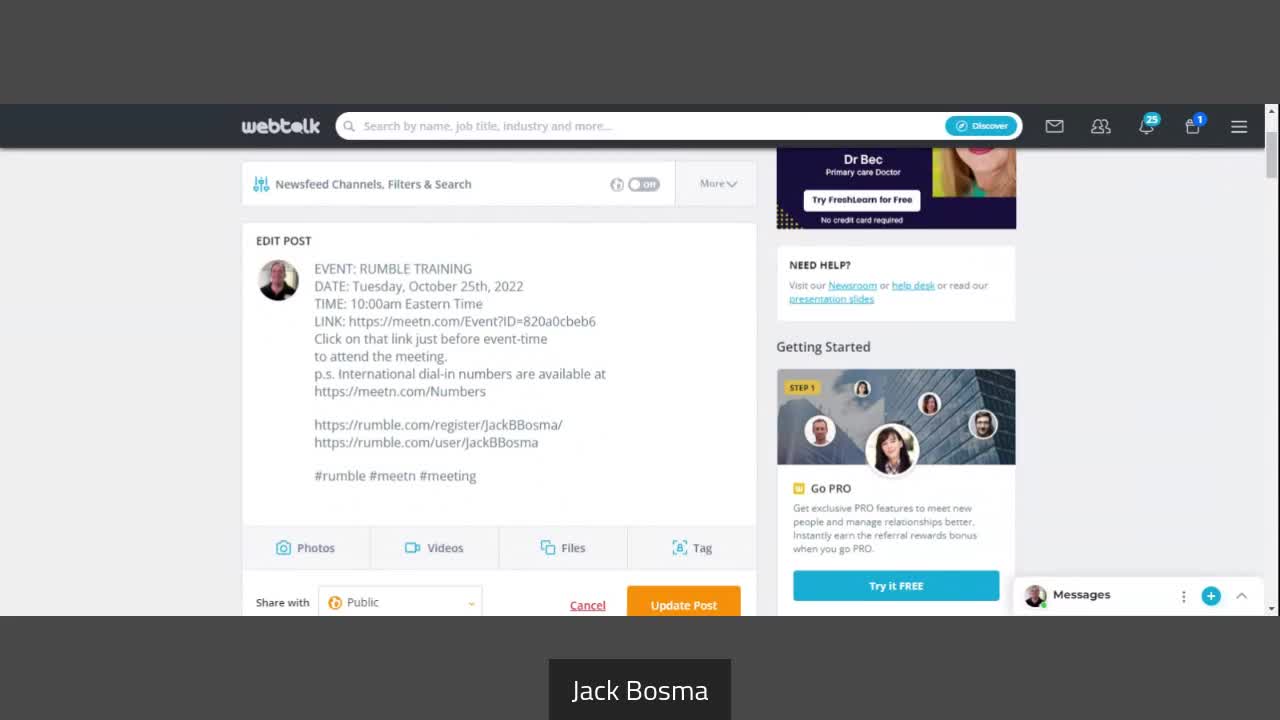Open the shopping bag icon

[x=1192, y=126]
